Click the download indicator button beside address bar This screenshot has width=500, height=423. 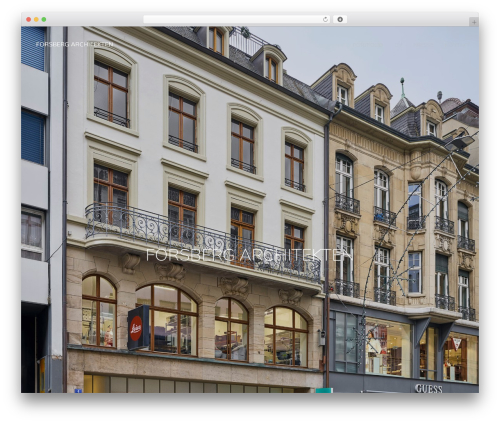click(340, 19)
